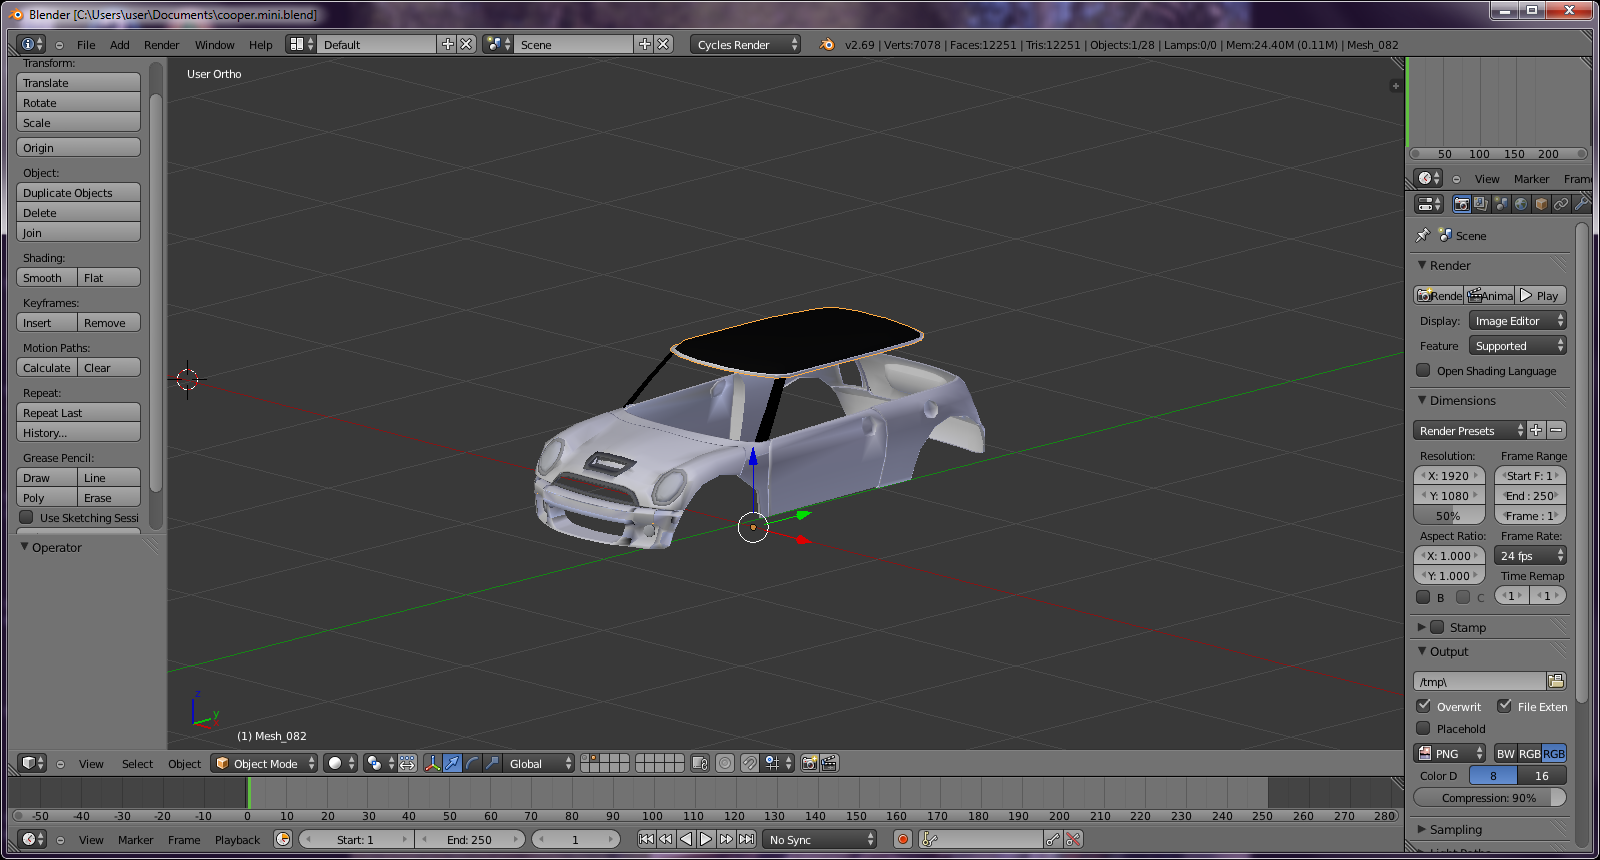Open the Global transform orientation dropdown

click(x=539, y=763)
